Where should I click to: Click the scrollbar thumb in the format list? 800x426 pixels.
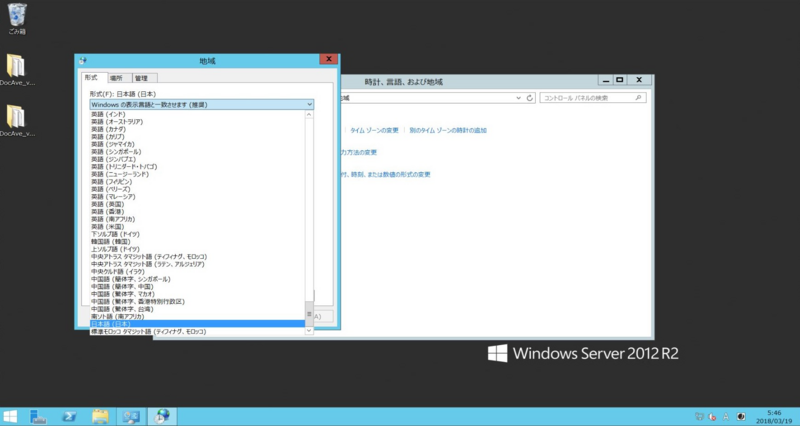309,314
